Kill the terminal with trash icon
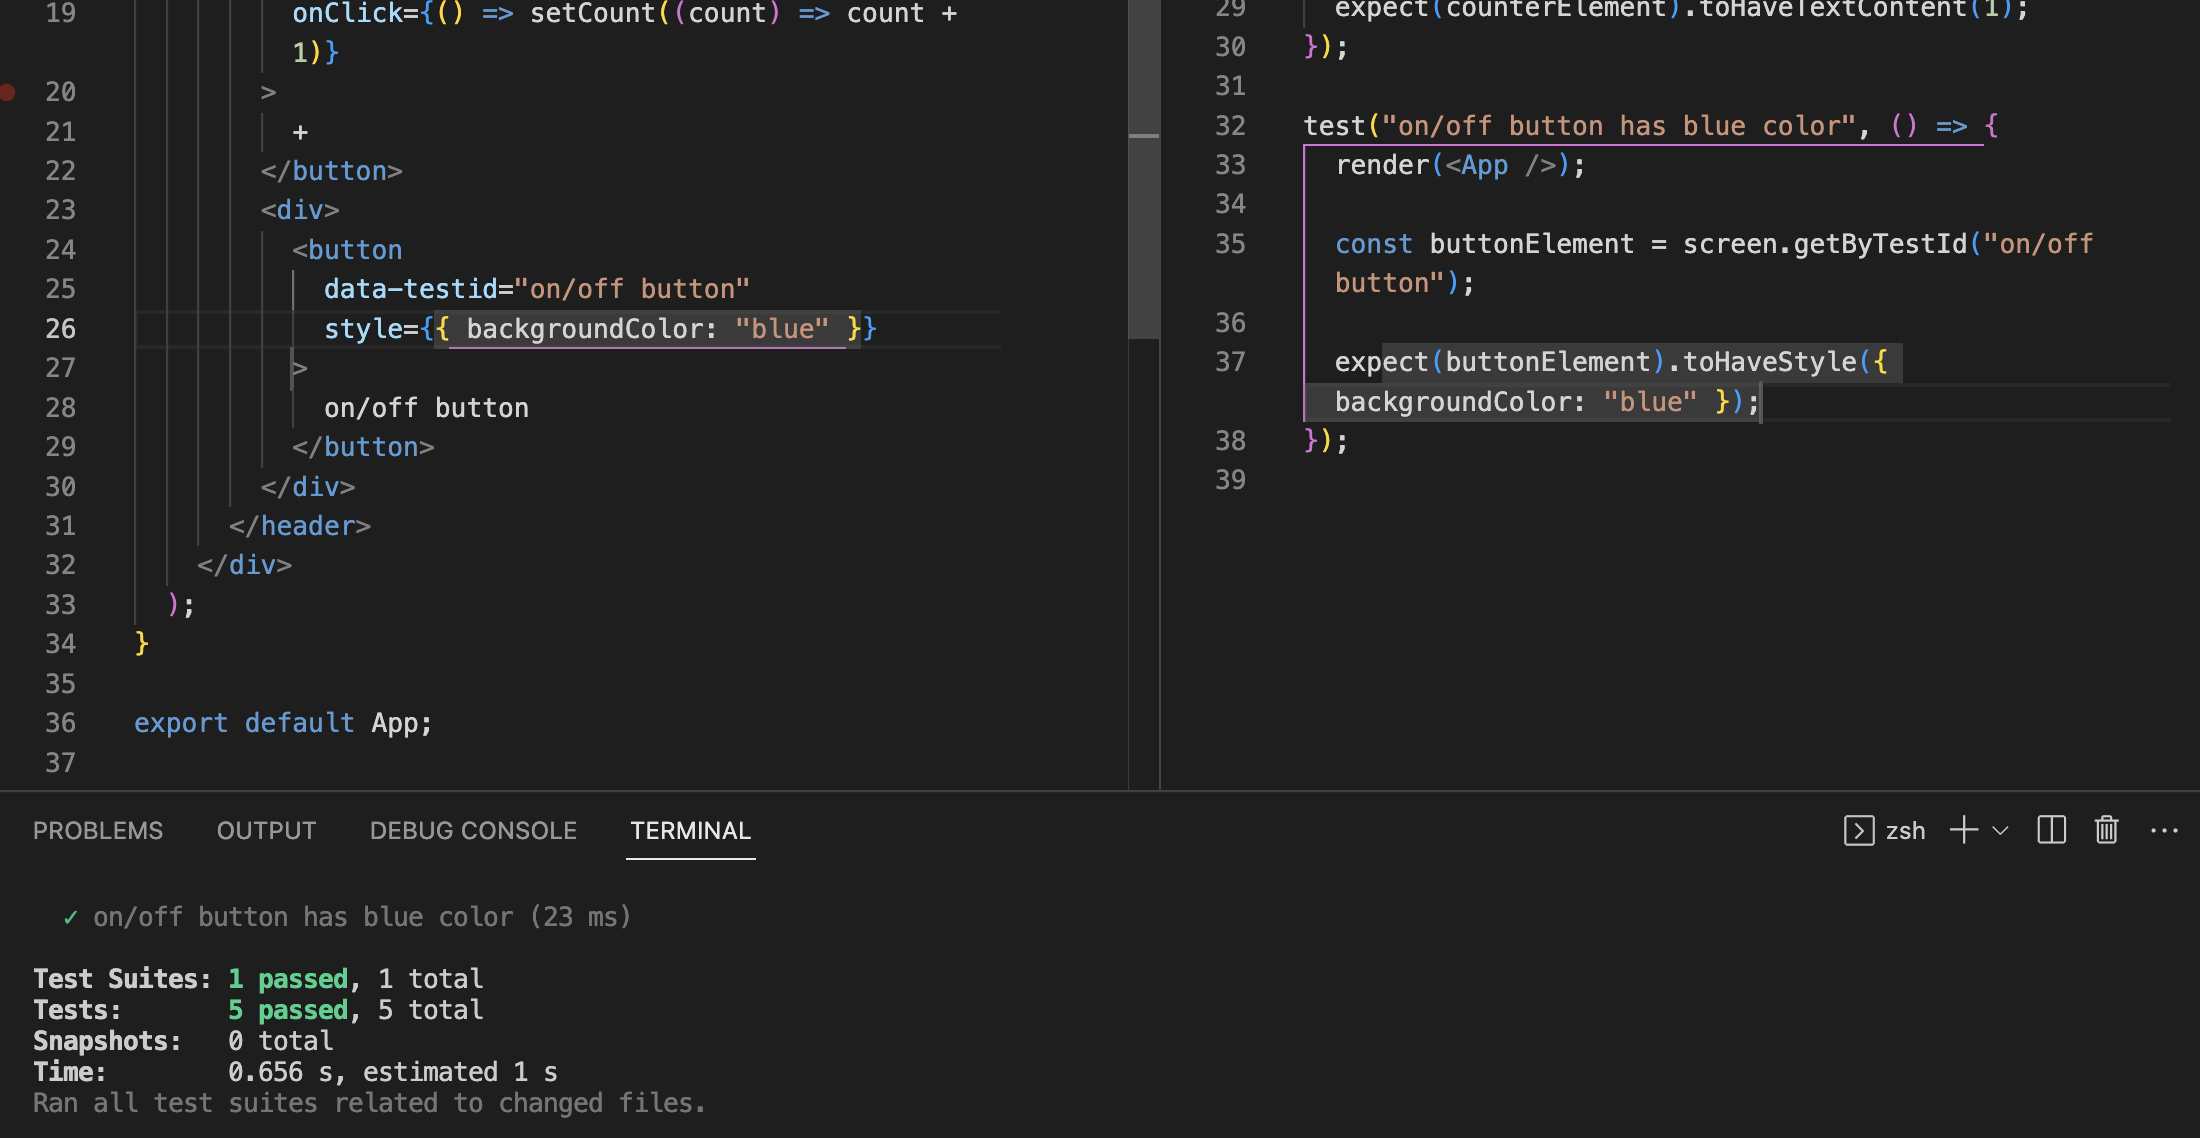The image size is (2200, 1138). (x=2107, y=830)
